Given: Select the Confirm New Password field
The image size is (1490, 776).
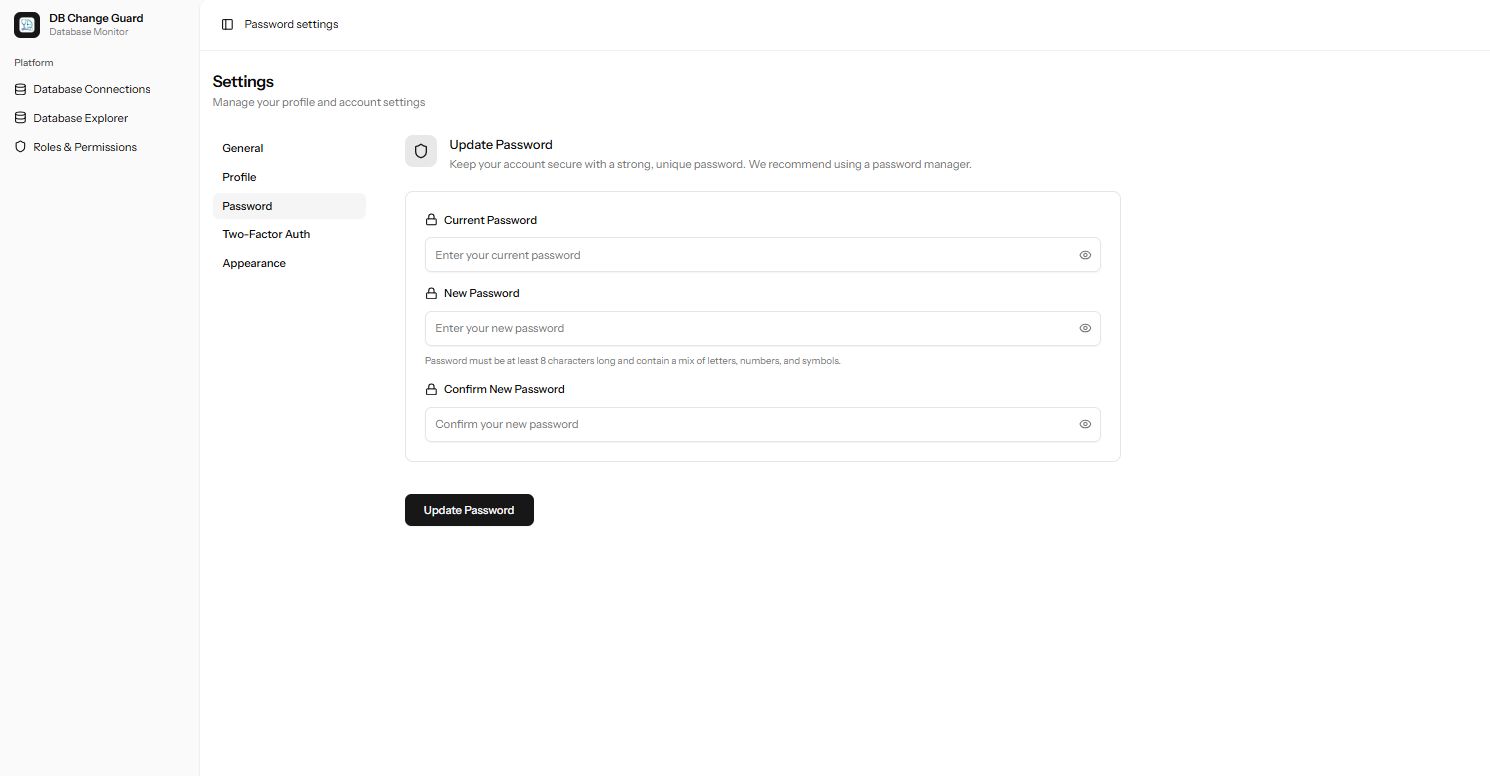Looking at the screenshot, I should [750, 424].
